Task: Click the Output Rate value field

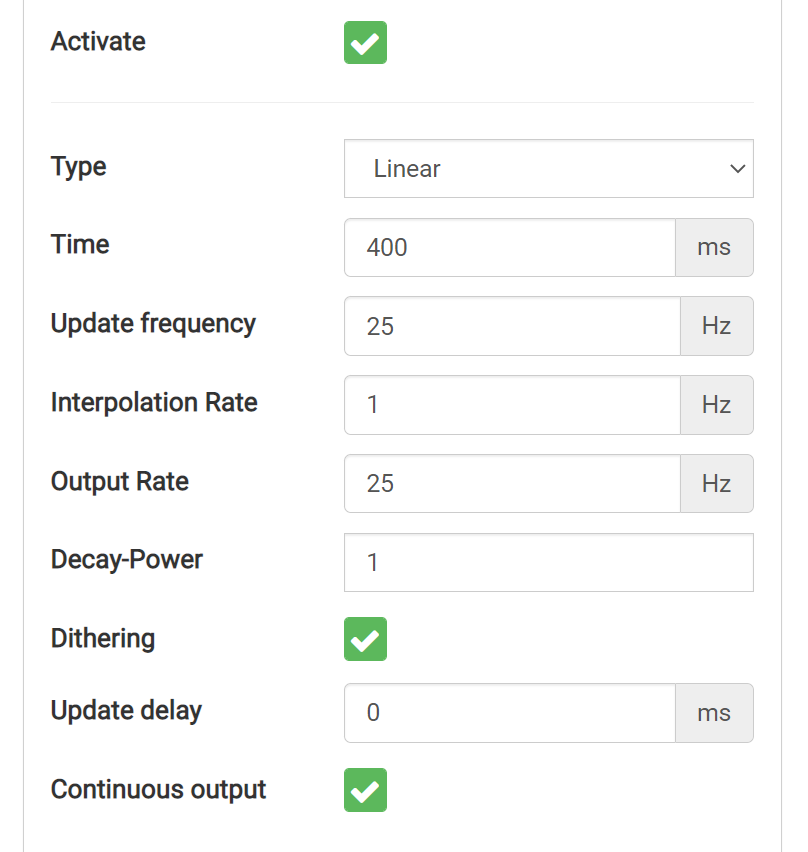Action: point(512,484)
